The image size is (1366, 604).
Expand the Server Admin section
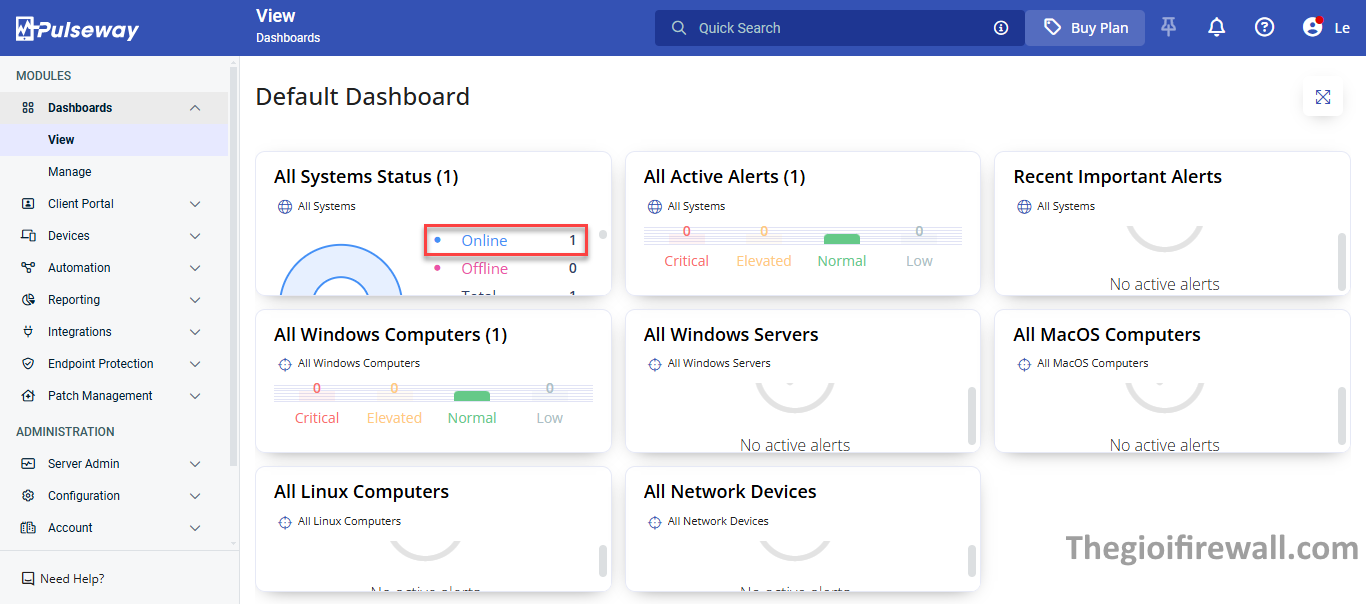195,464
